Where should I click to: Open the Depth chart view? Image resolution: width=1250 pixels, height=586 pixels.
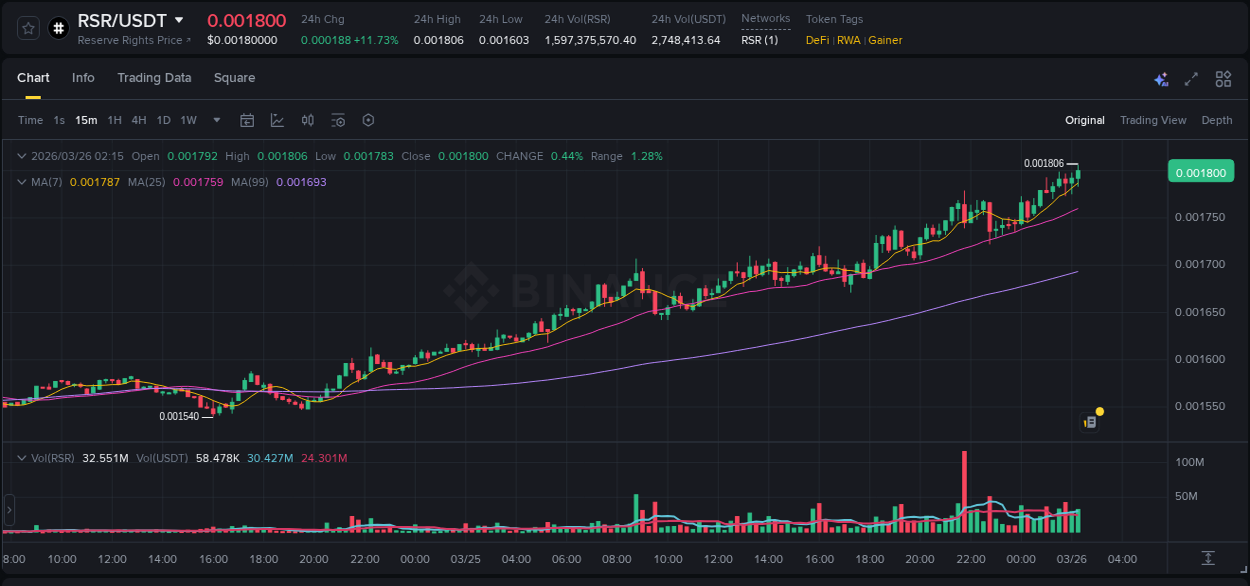tap(1217, 120)
